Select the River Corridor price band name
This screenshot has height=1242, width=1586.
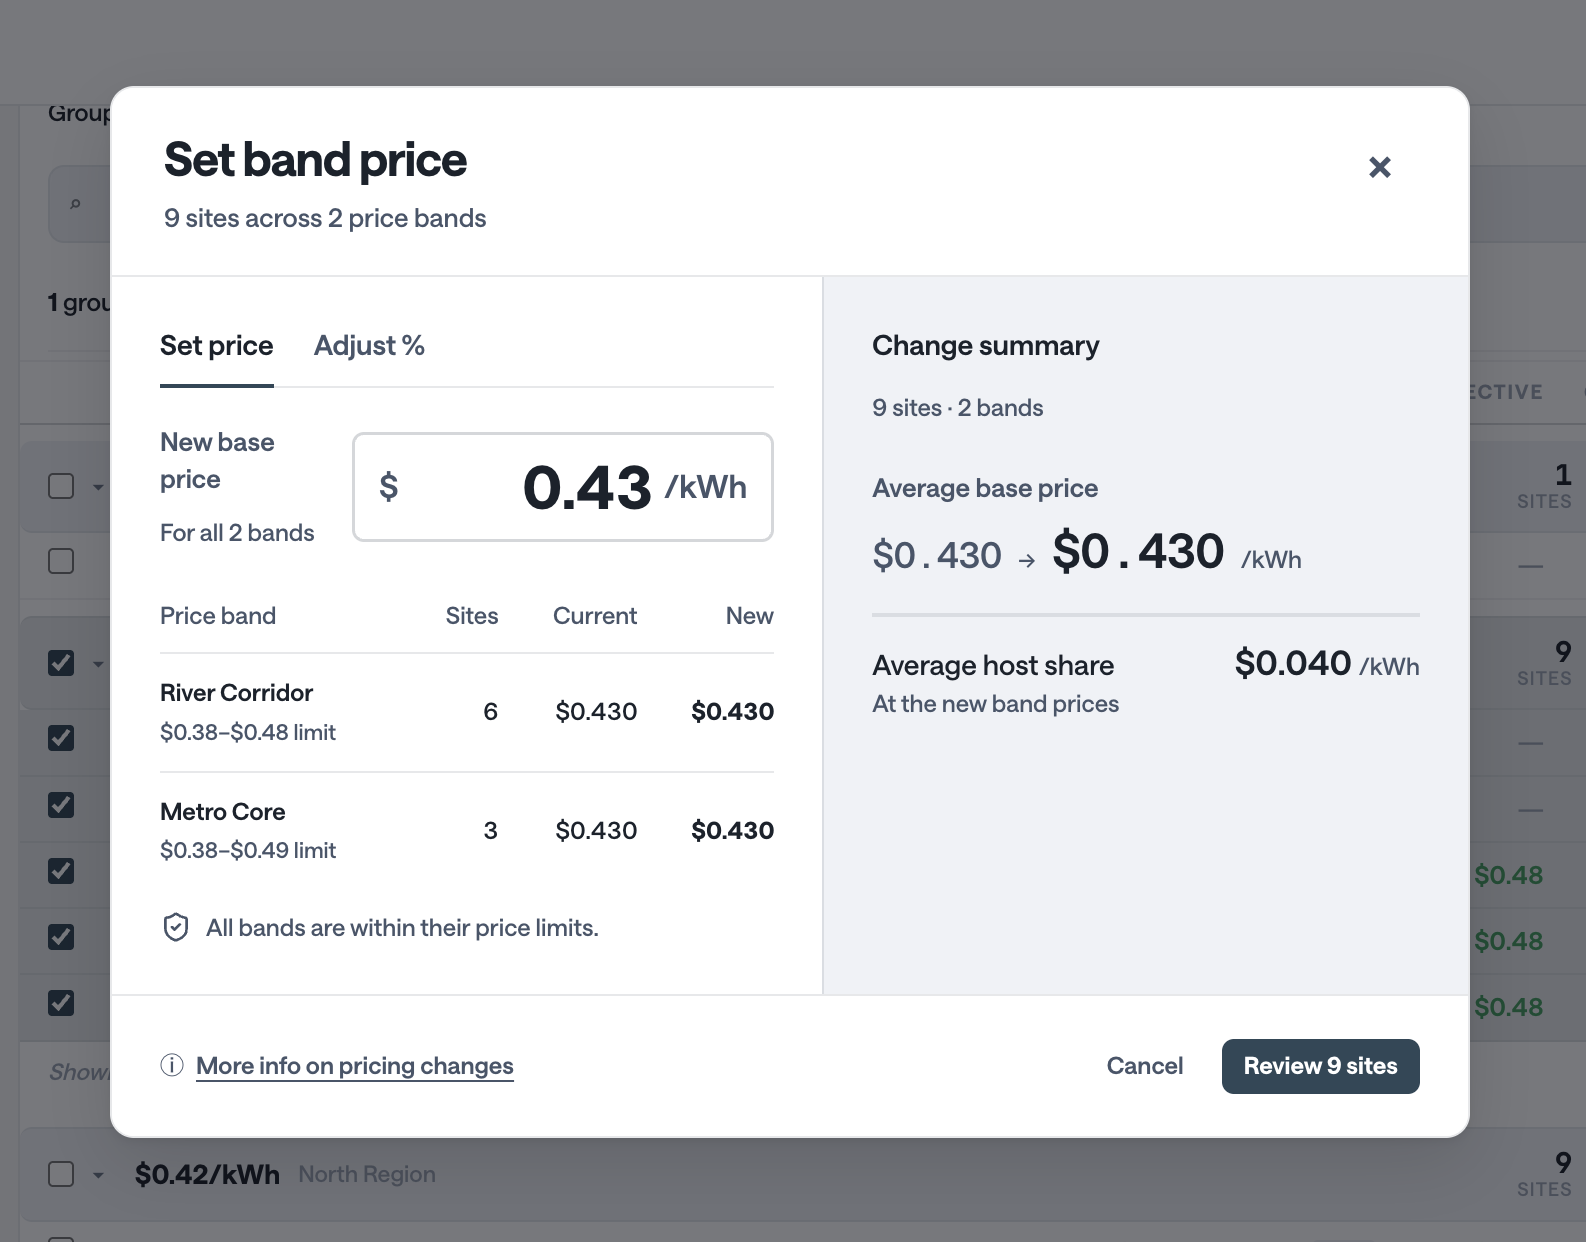click(236, 693)
